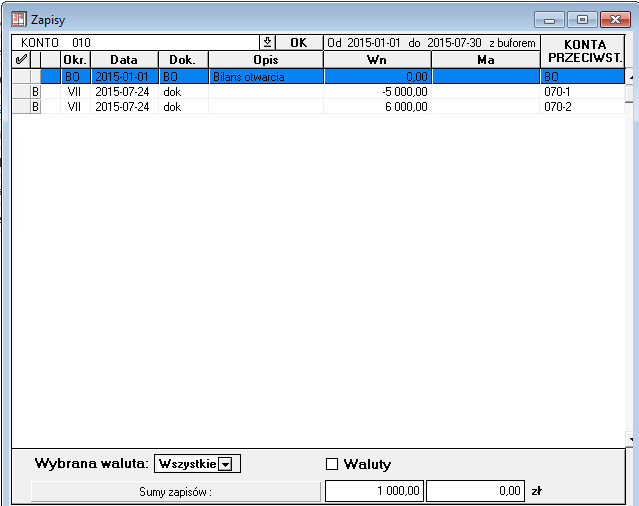Click the checkmark column header icon
This screenshot has width=639, height=506.
click(x=21, y=59)
